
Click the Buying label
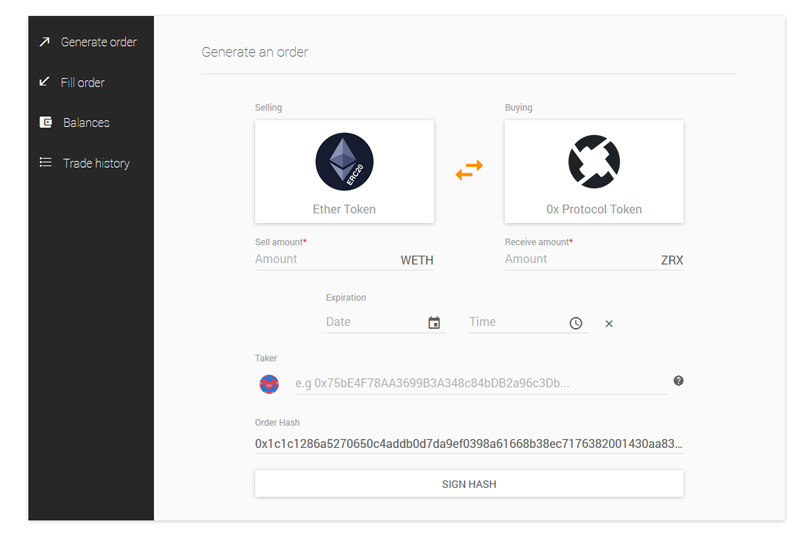point(518,107)
